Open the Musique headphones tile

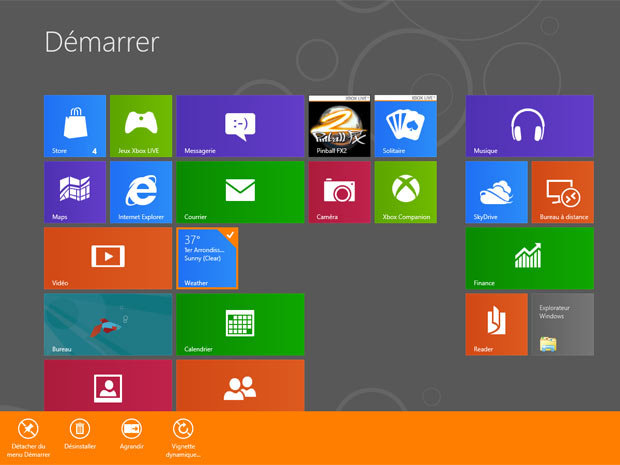coord(530,126)
